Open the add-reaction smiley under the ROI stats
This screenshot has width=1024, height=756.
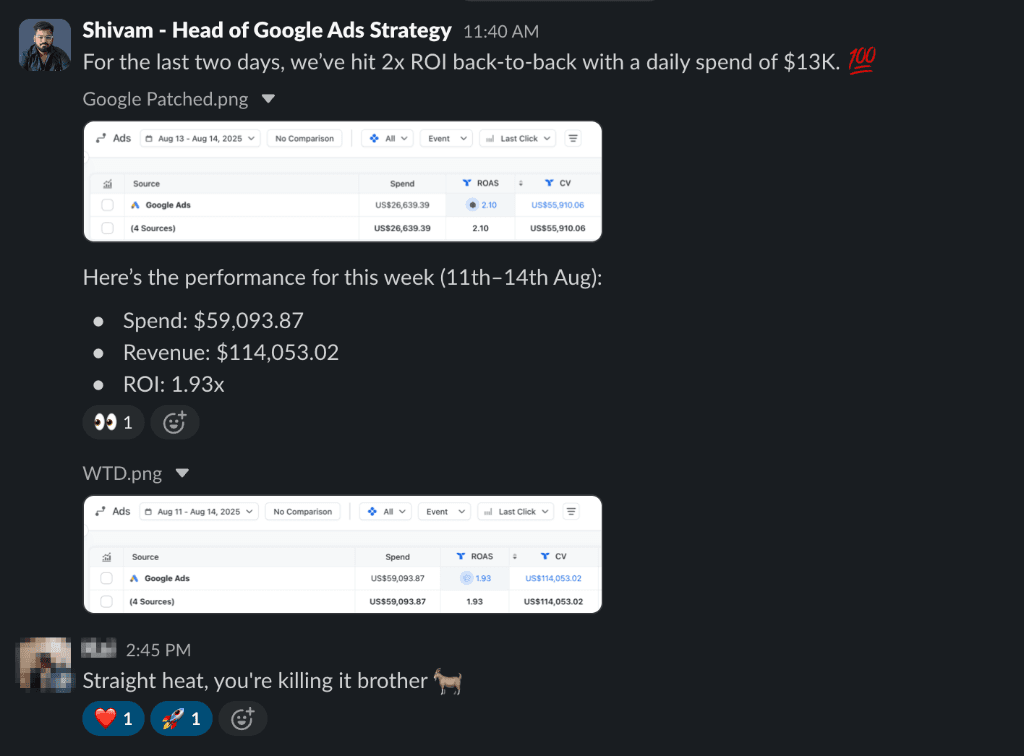(x=175, y=422)
